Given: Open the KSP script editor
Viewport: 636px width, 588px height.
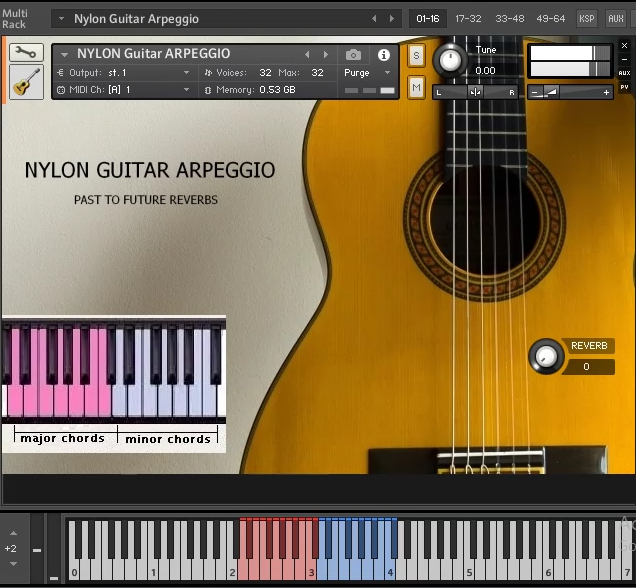Looking at the screenshot, I should (587, 19).
